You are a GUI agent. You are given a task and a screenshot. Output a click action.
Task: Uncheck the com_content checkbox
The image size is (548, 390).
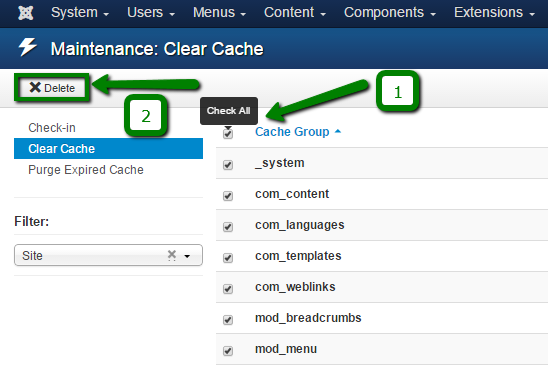[228, 196]
